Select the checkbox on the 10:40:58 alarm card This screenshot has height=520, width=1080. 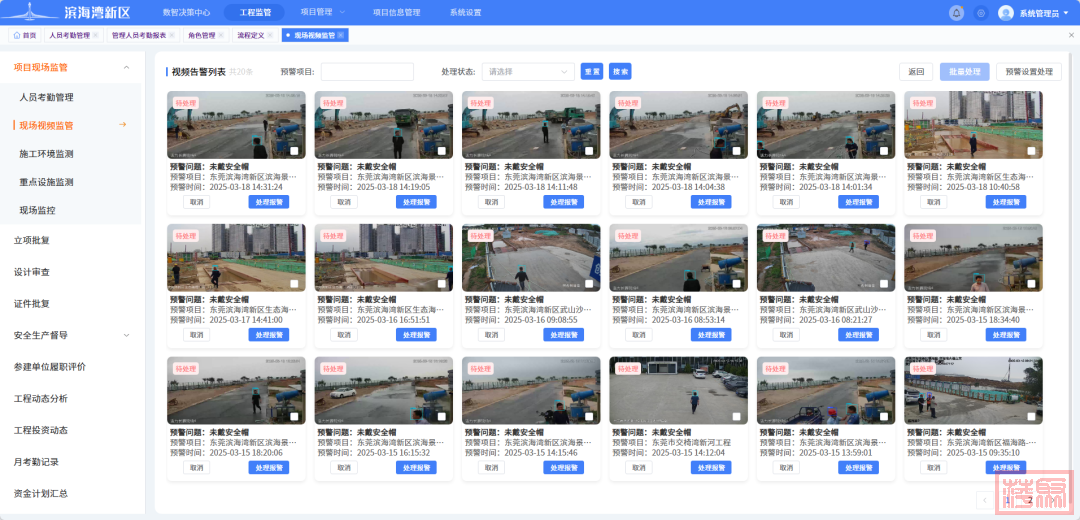pos(1032,151)
